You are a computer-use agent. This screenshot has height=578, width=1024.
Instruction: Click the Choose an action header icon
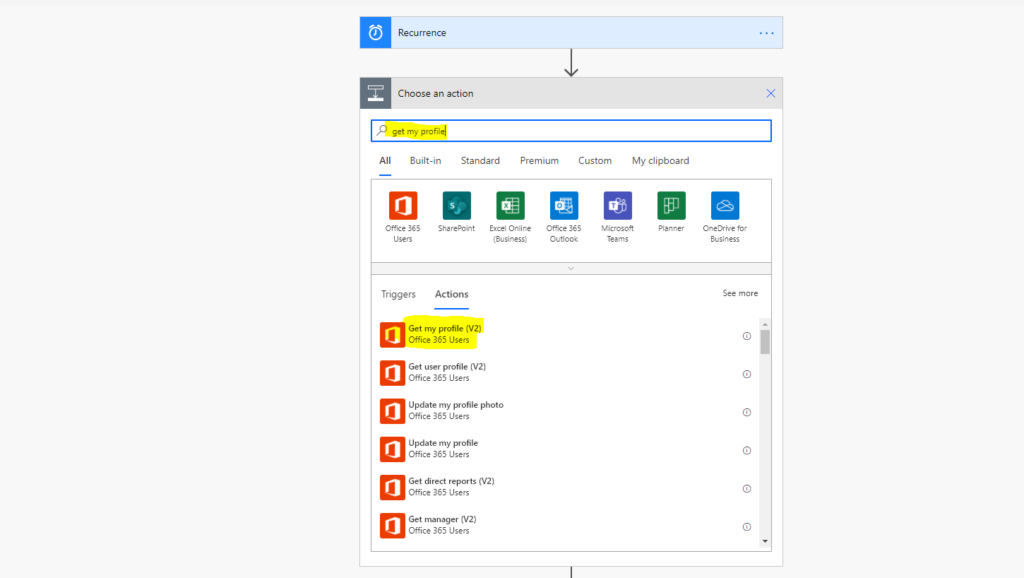pyautogui.click(x=376, y=93)
